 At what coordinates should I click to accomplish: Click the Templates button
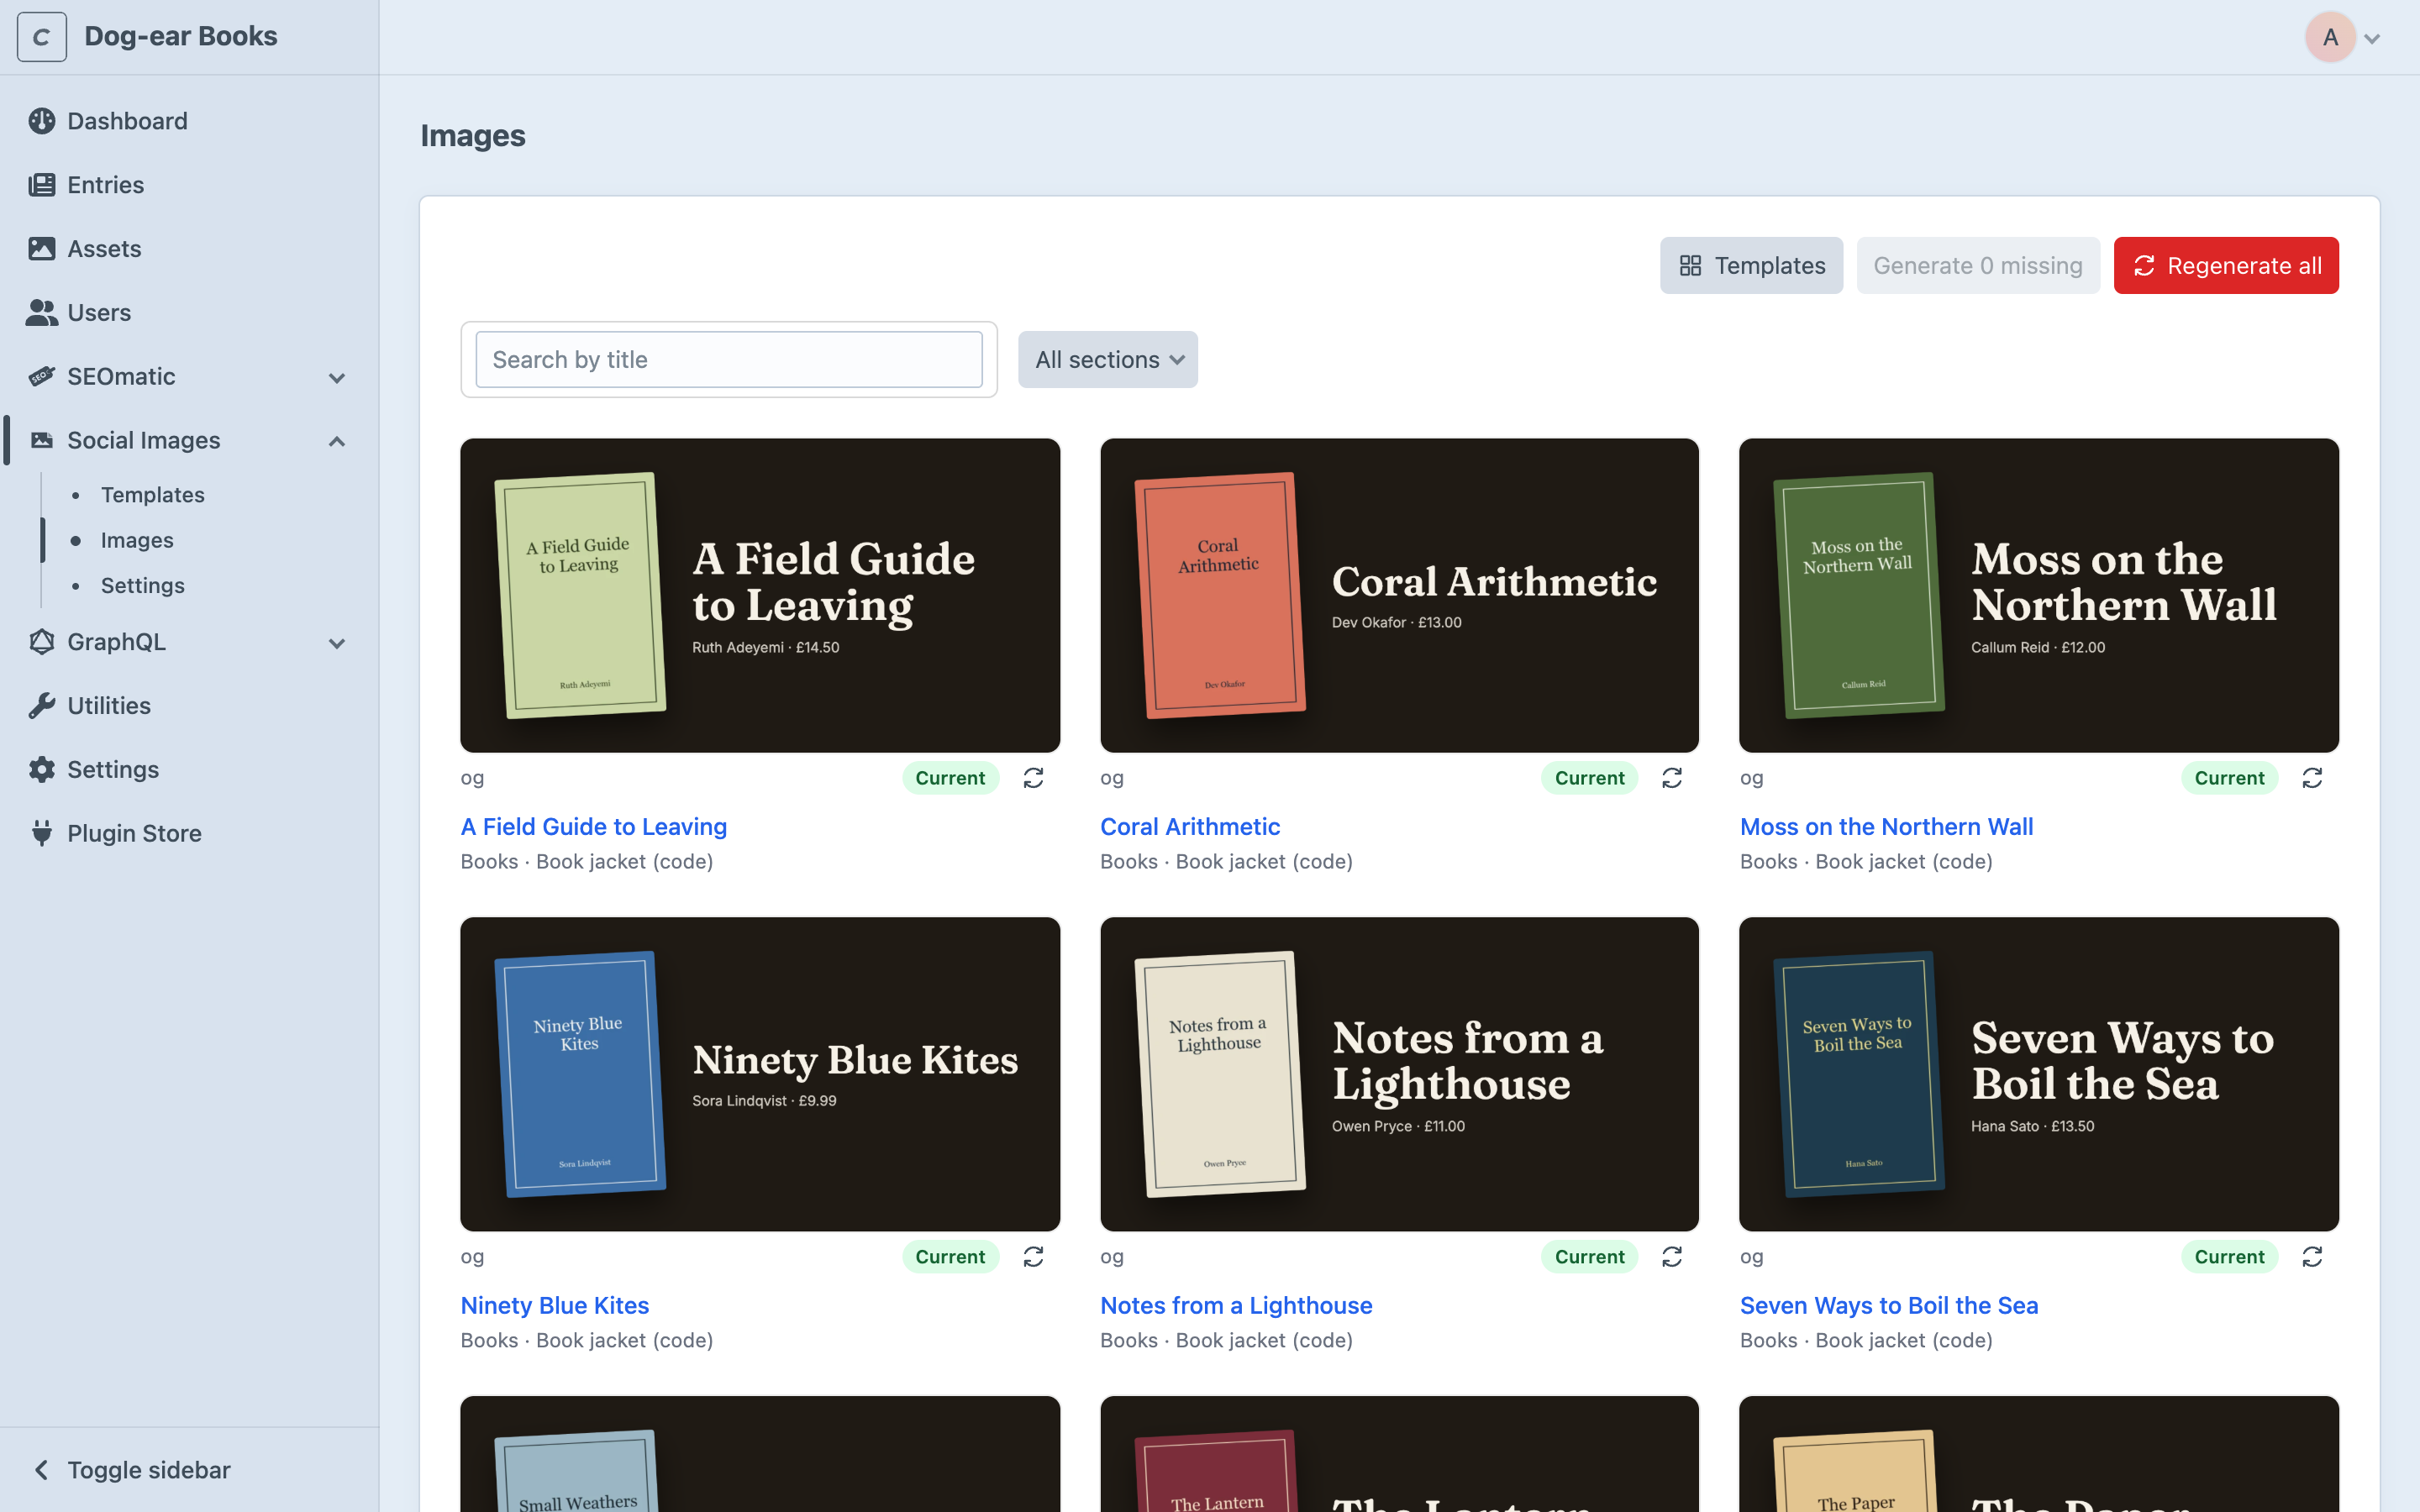(1751, 265)
